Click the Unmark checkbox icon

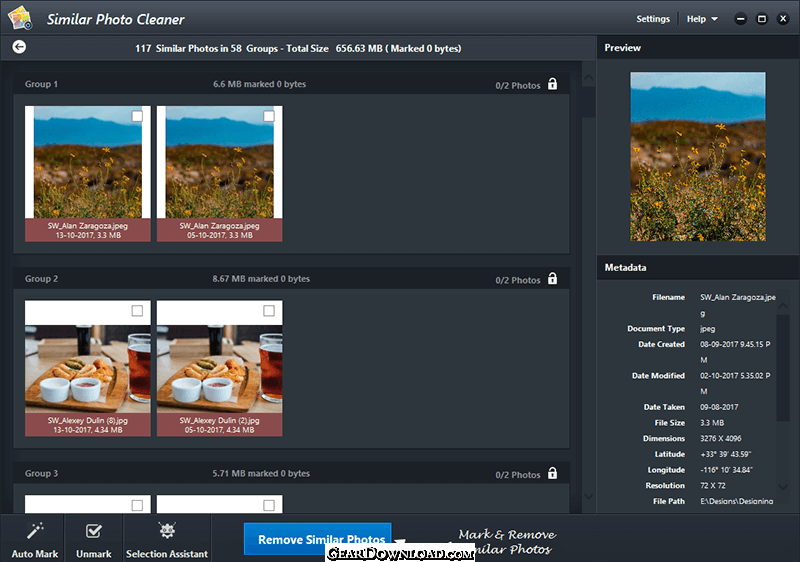pyautogui.click(x=94, y=531)
